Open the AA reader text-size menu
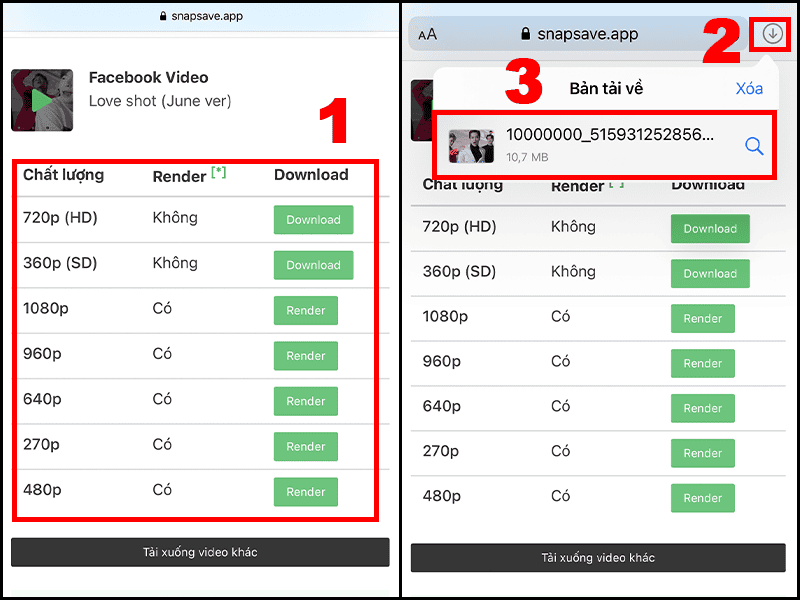This screenshot has height=600, width=800. pyautogui.click(x=428, y=34)
